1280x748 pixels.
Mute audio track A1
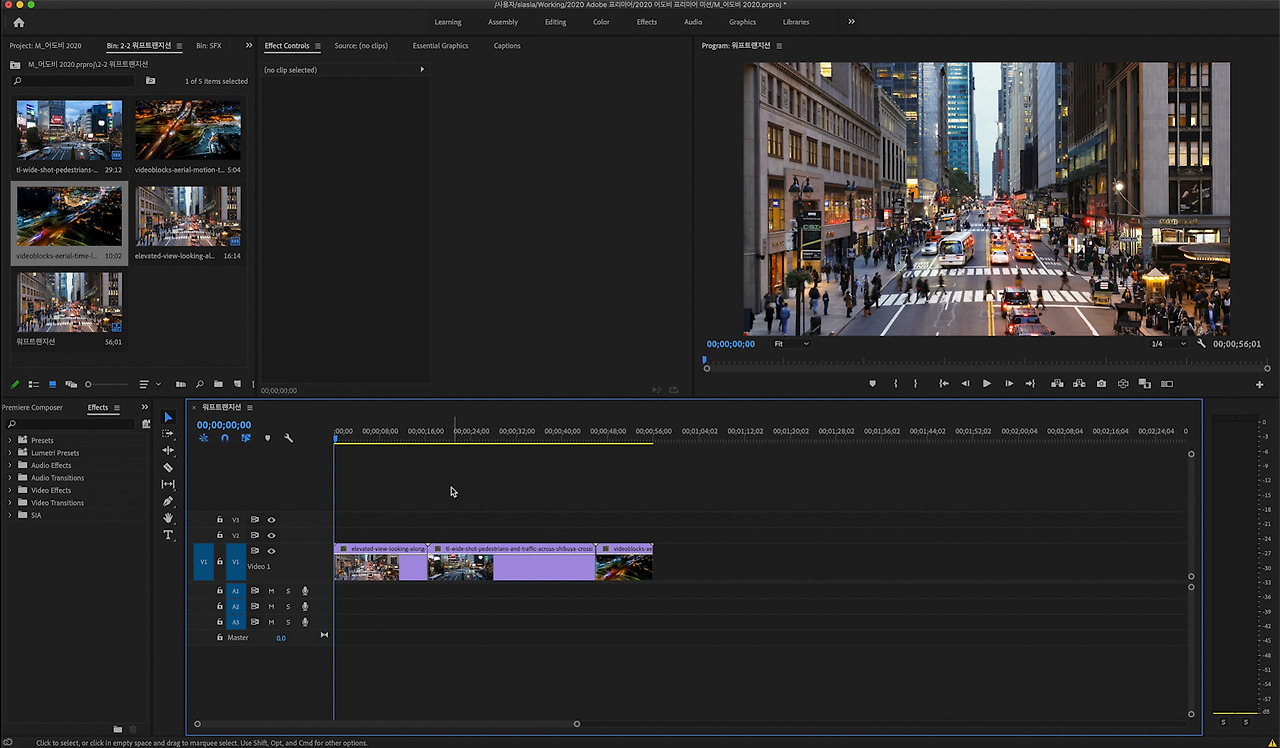click(x=271, y=591)
